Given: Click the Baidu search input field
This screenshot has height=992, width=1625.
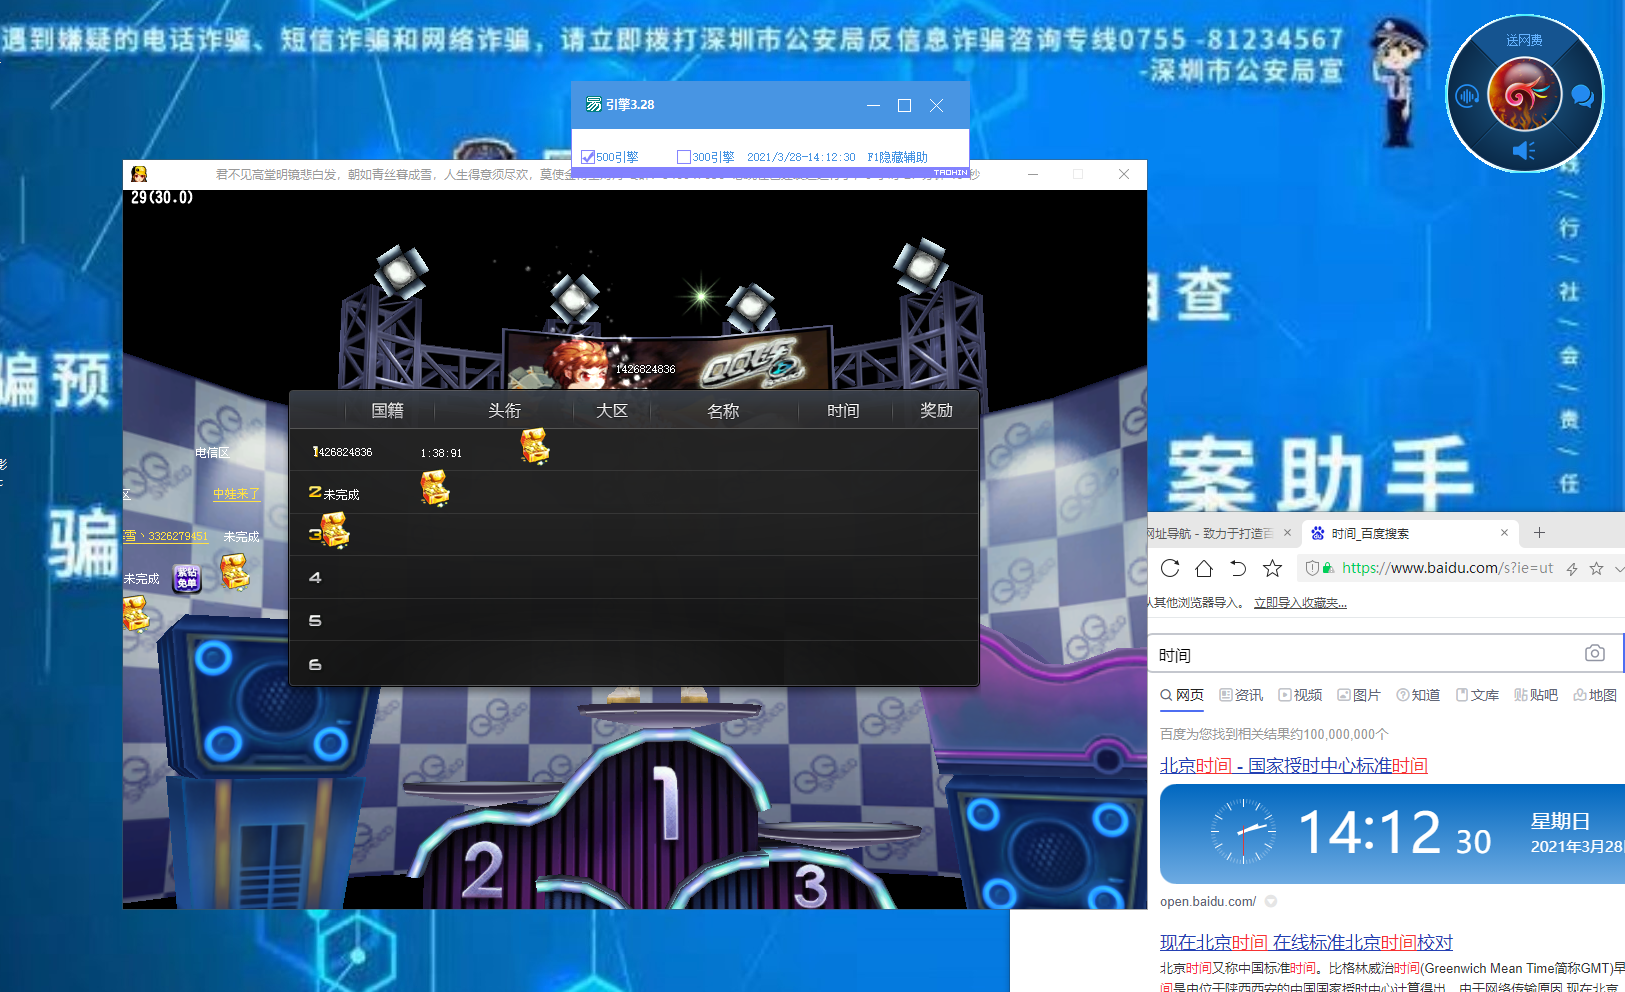Looking at the screenshot, I should coord(1360,655).
